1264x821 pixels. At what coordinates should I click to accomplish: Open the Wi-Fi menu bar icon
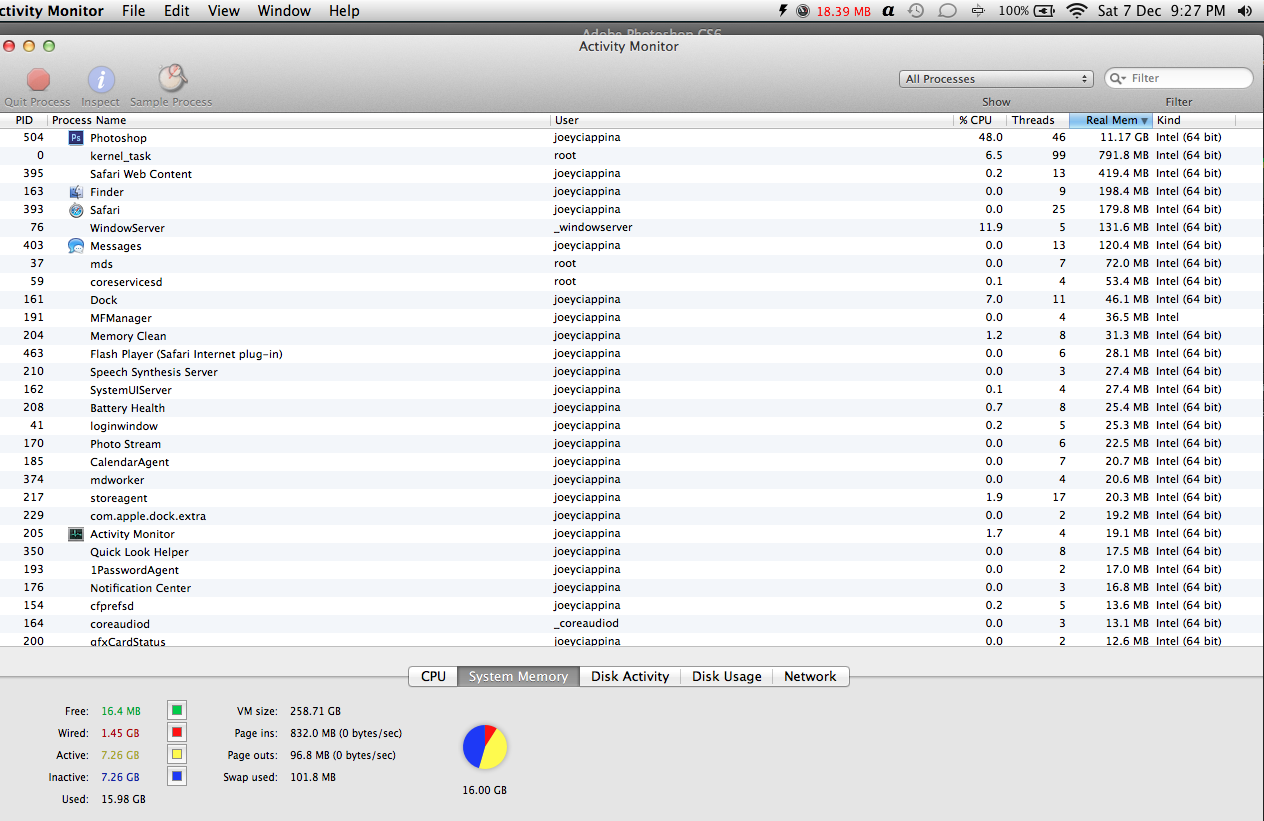[x=1076, y=11]
